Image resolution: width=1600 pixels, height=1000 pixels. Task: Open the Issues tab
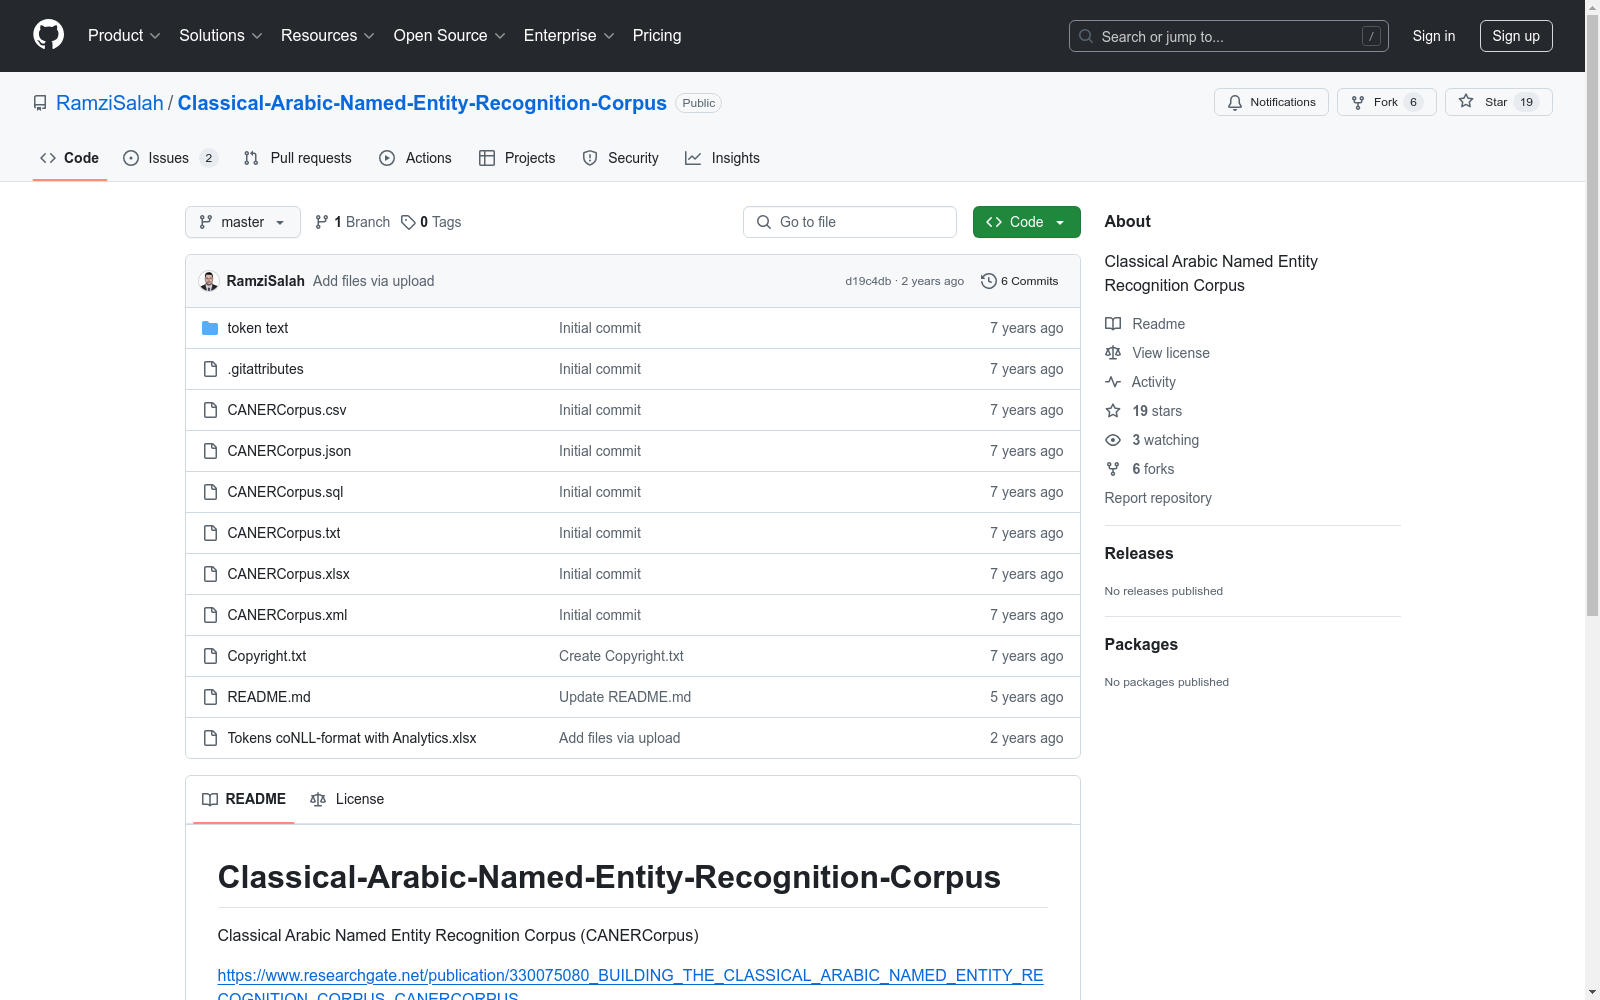click(x=170, y=158)
